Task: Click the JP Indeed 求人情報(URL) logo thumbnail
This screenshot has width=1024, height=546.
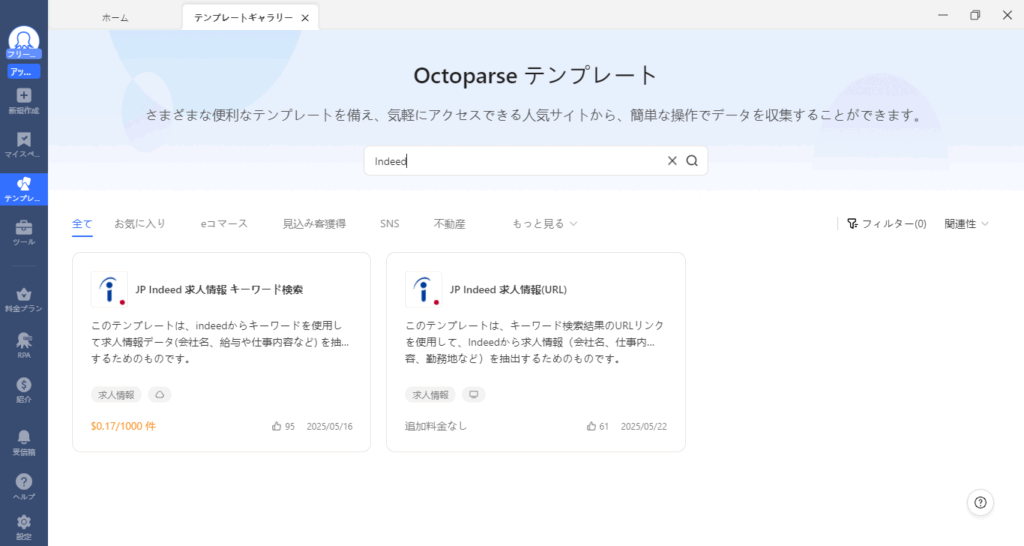Action: coord(423,289)
